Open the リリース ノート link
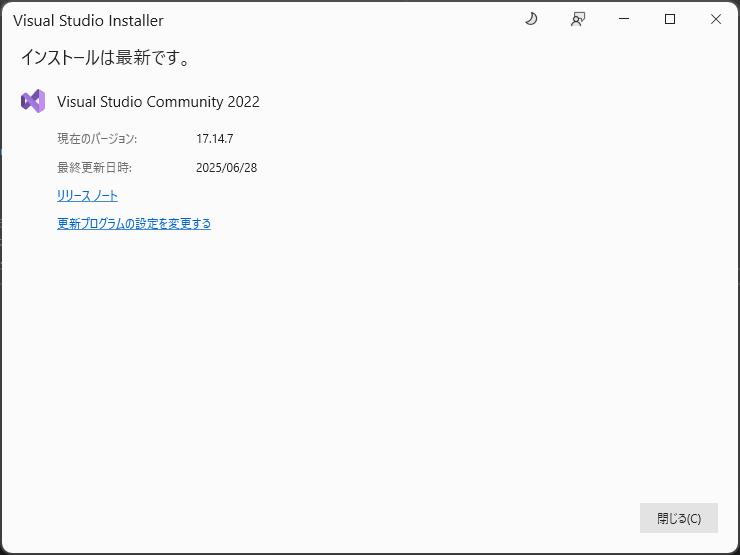Image resolution: width=740 pixels, height=555 pixels. [87, 196]
